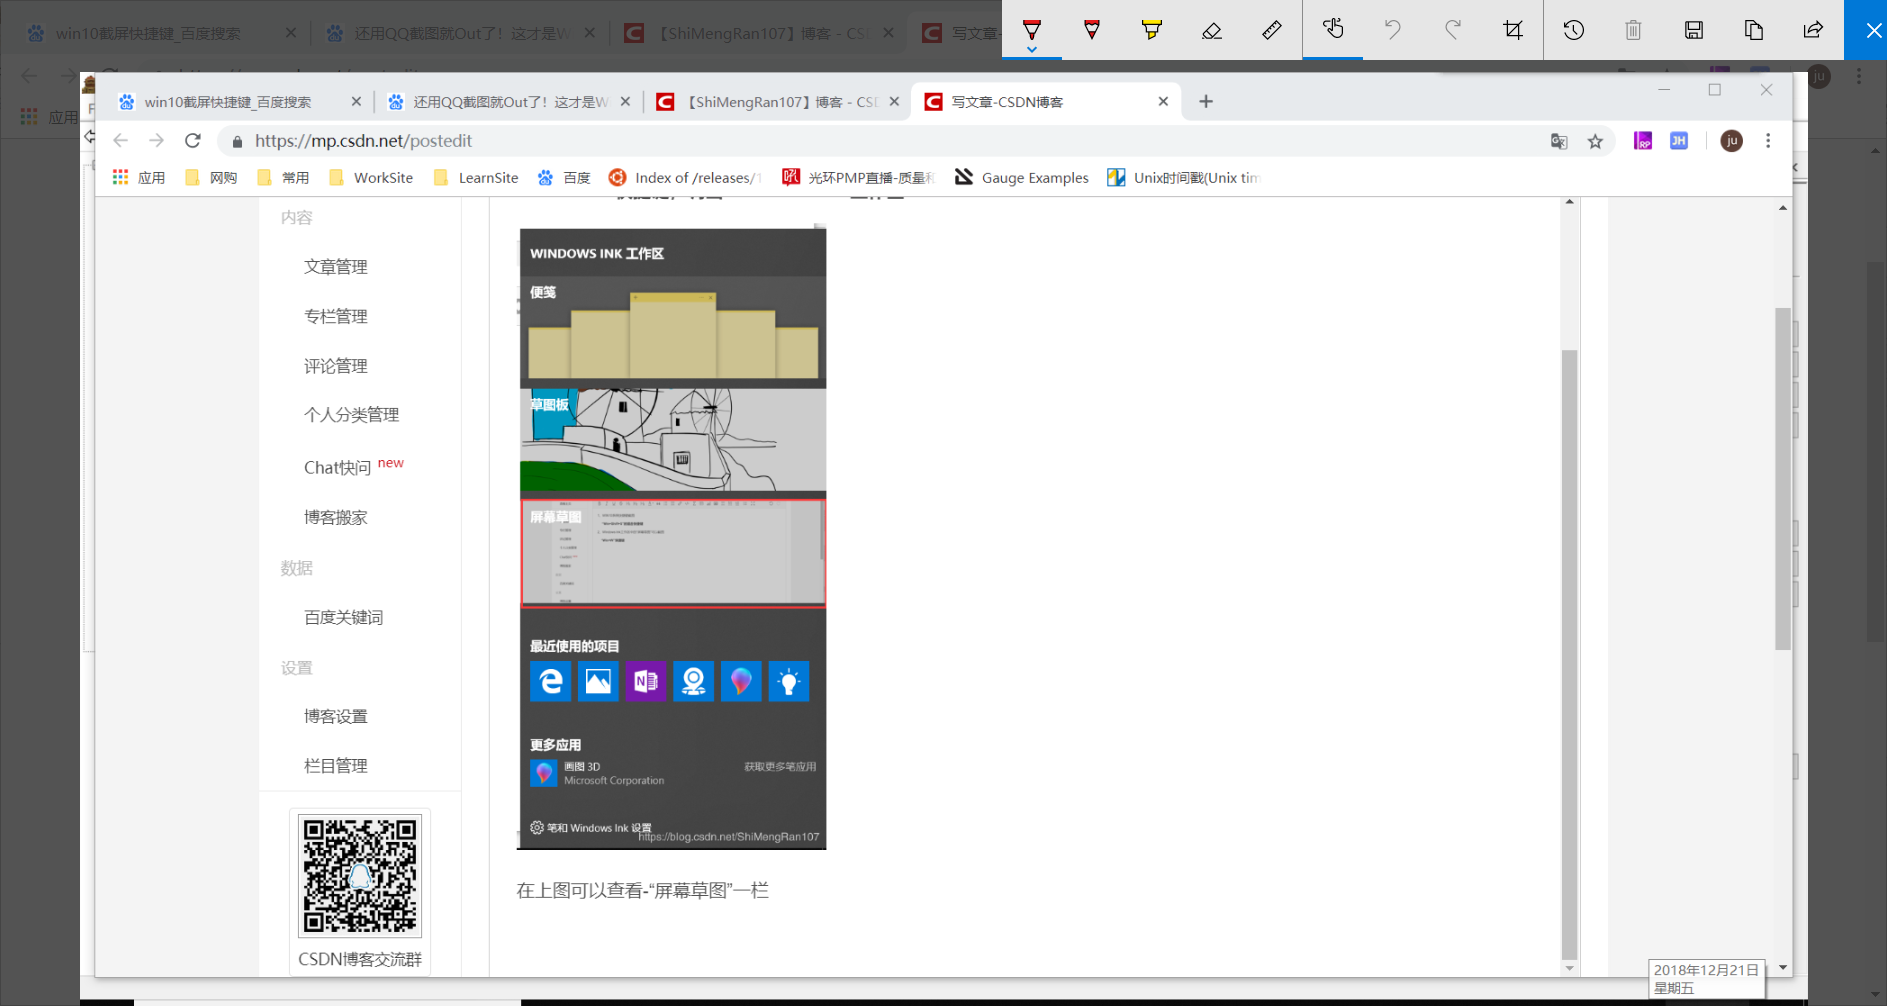Viewport: 1887px width, 1006px height.
Task: Open the LearnSite bookmark folder
Action: 476,178
